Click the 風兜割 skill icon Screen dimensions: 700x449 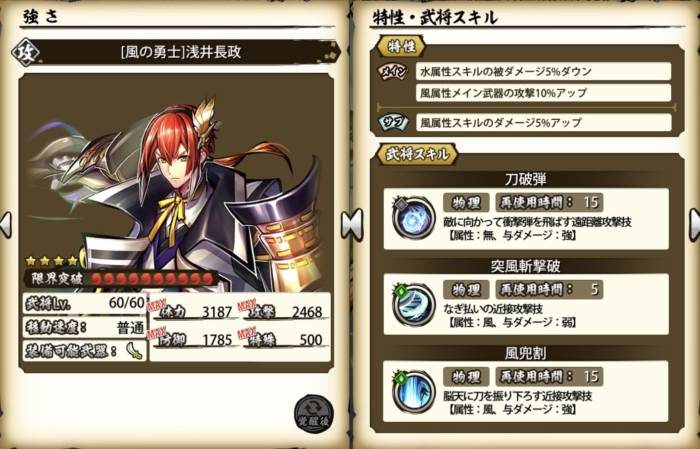(x=413, y=391)
